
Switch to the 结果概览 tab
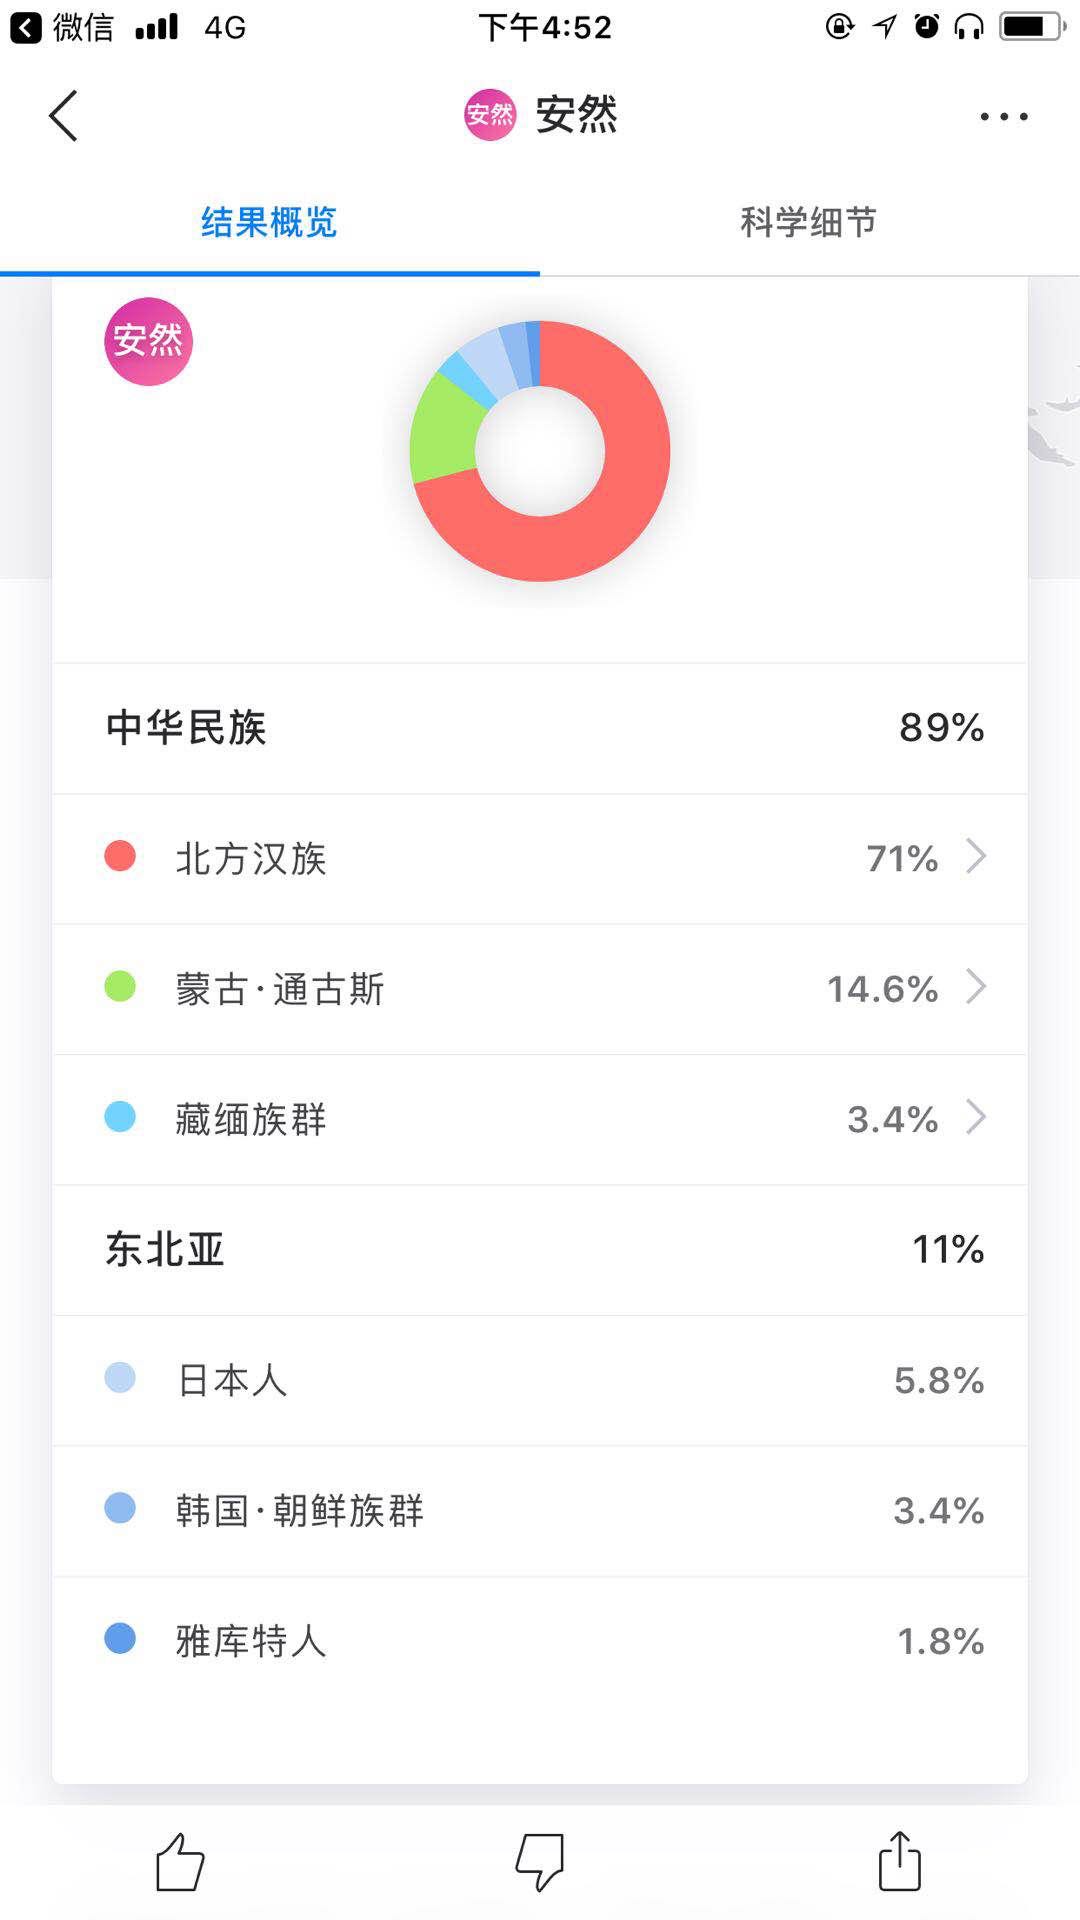(x=269, y=222)
